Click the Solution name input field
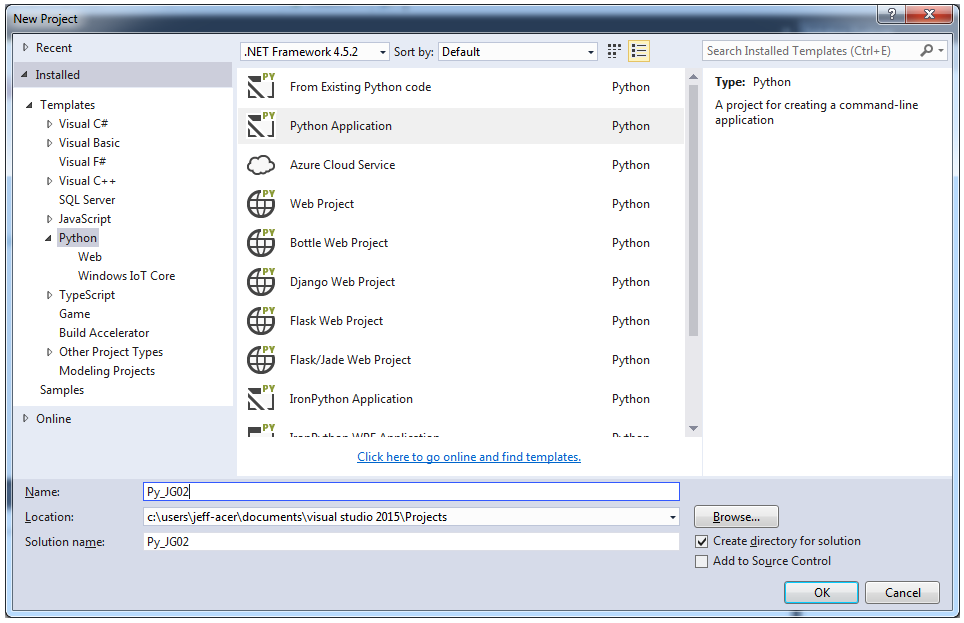The width and height of the screenshot is (964, 623). [x=411, y=542]
